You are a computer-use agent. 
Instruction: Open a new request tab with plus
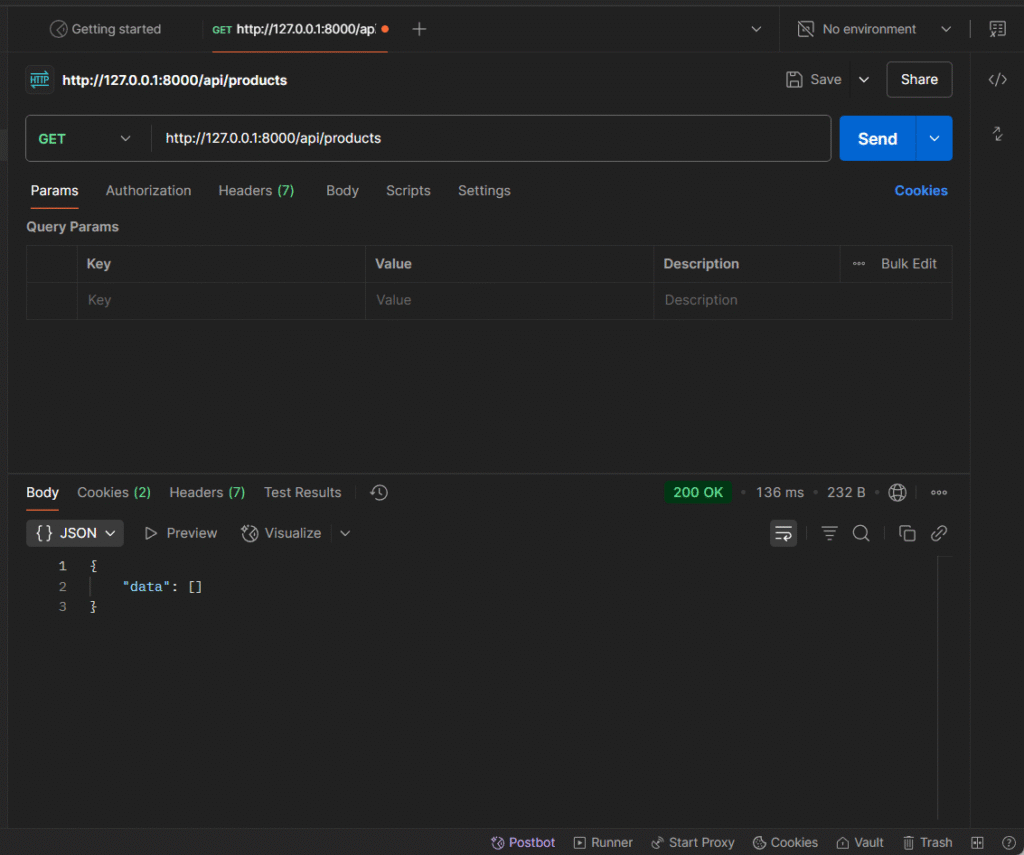click(419, 29)
